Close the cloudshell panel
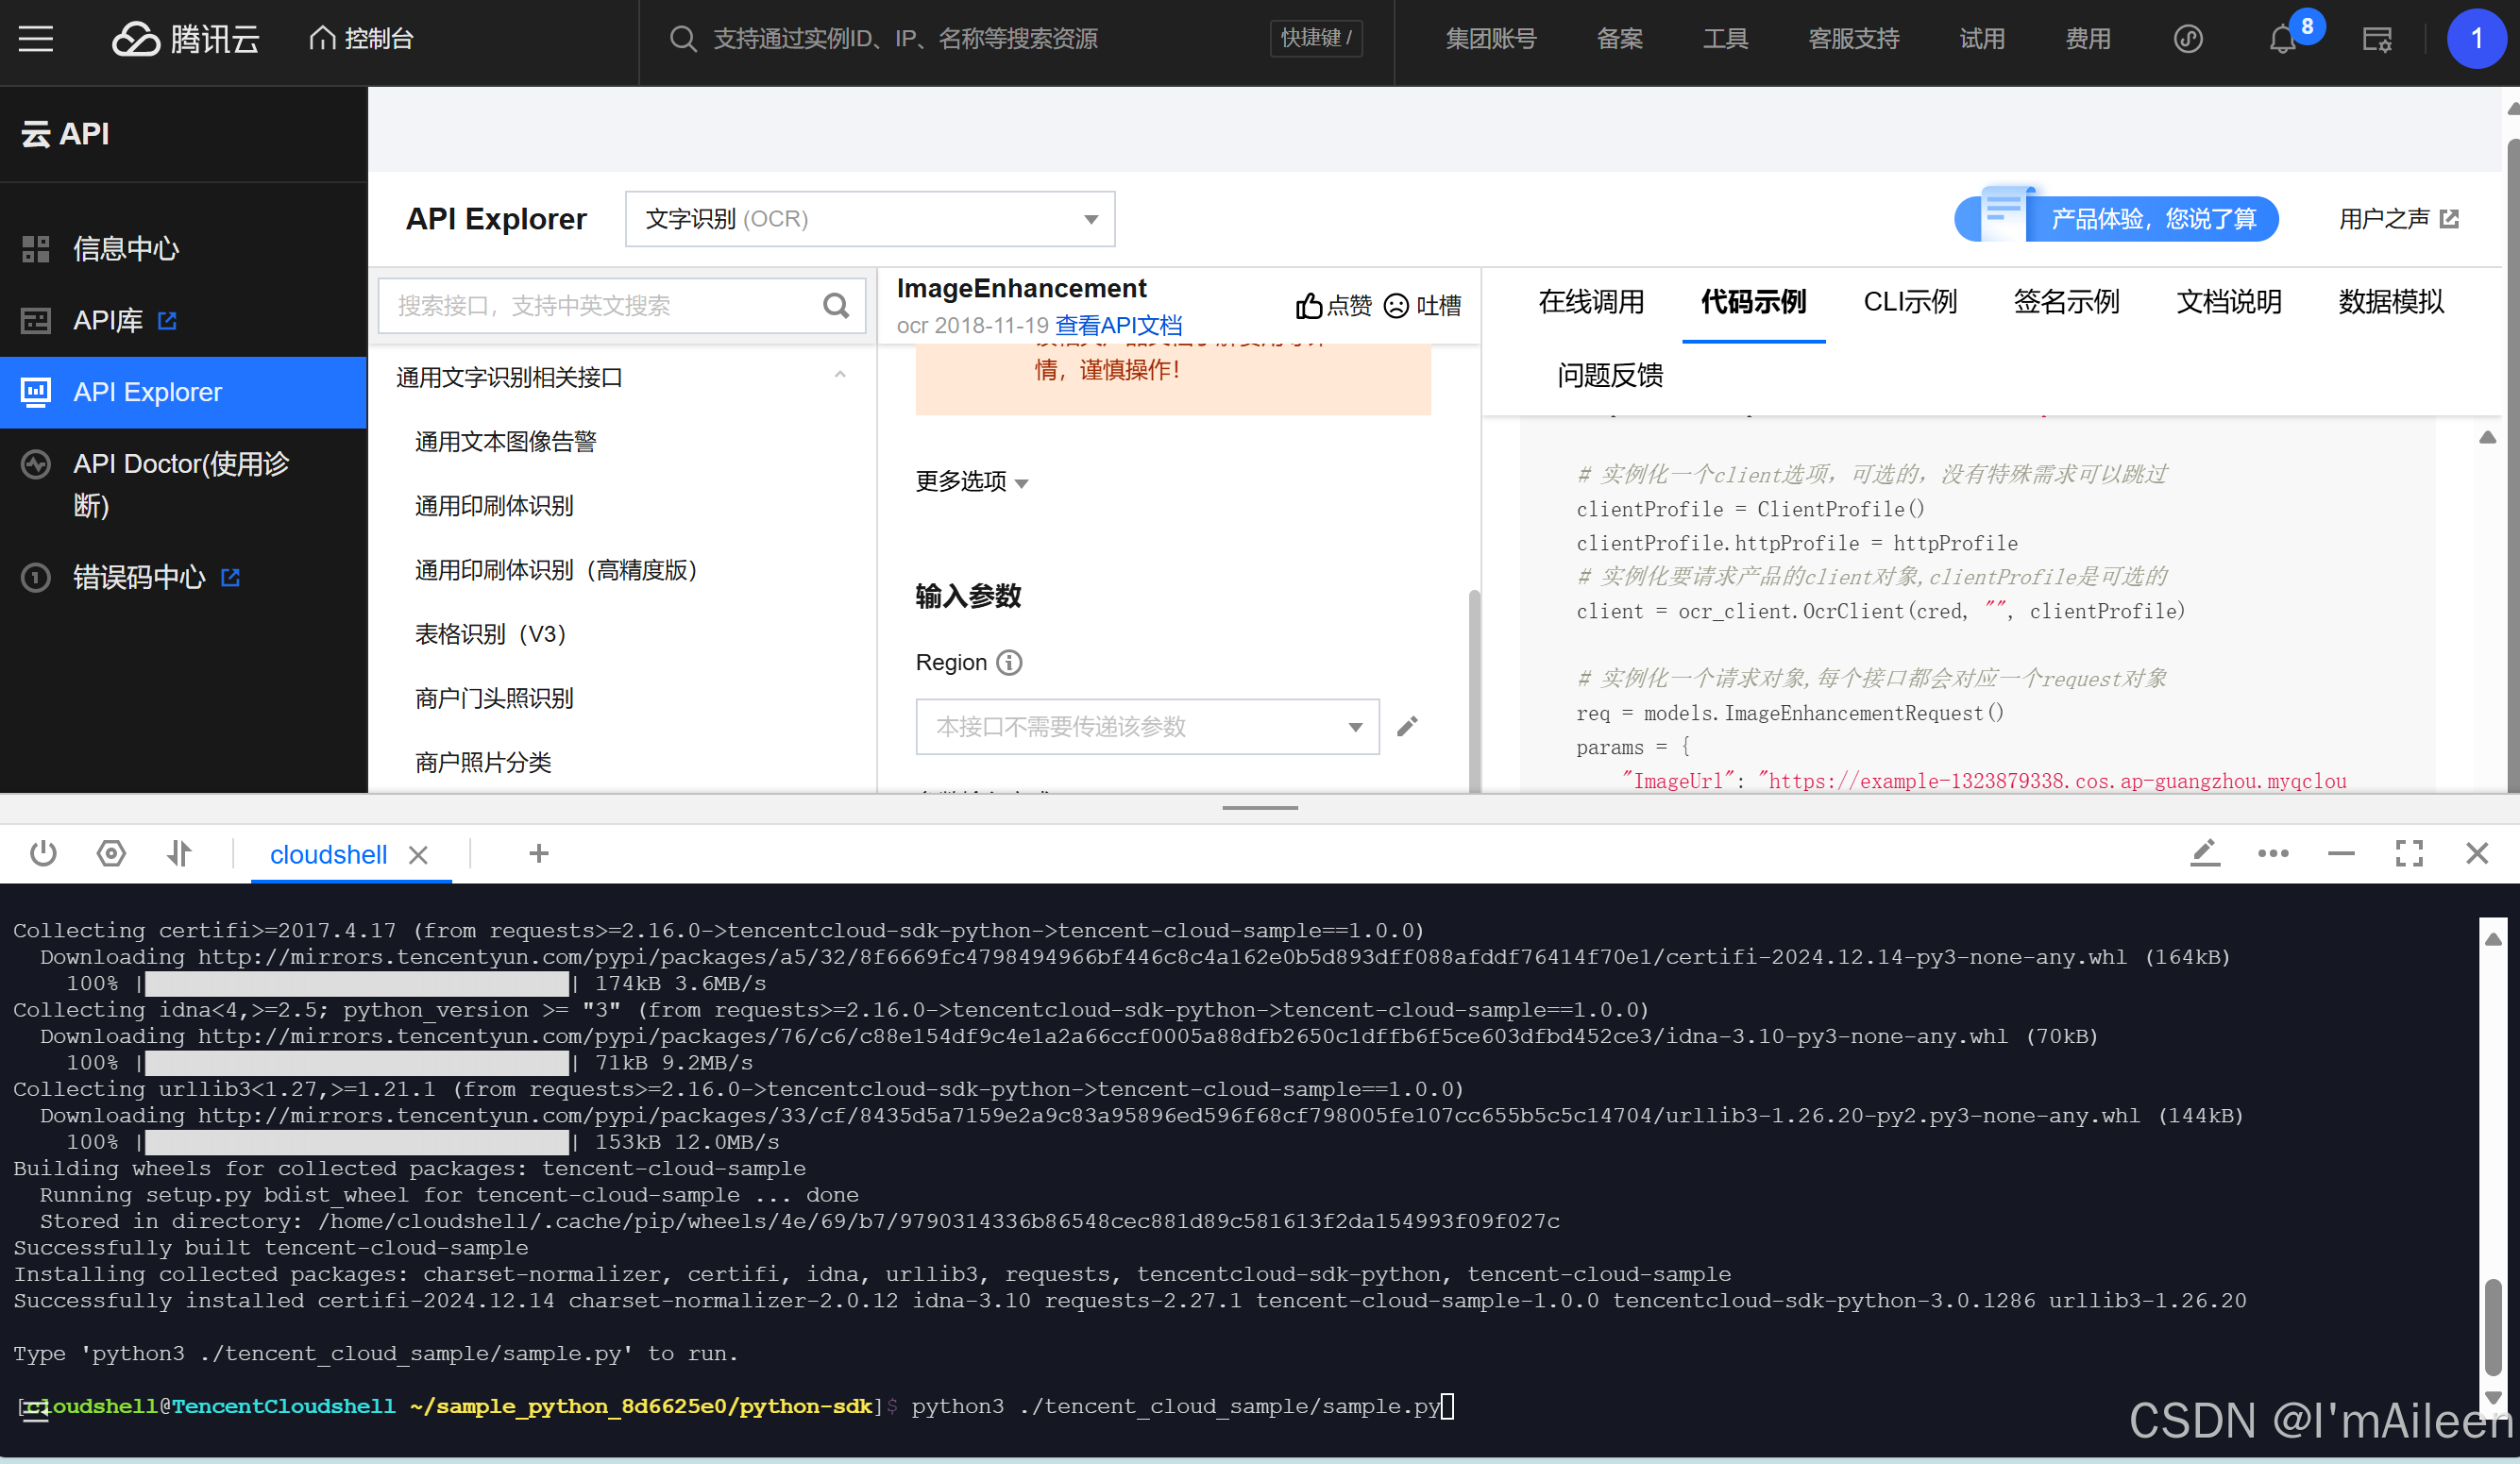2520x1464 pixels. coord(2477,853)
